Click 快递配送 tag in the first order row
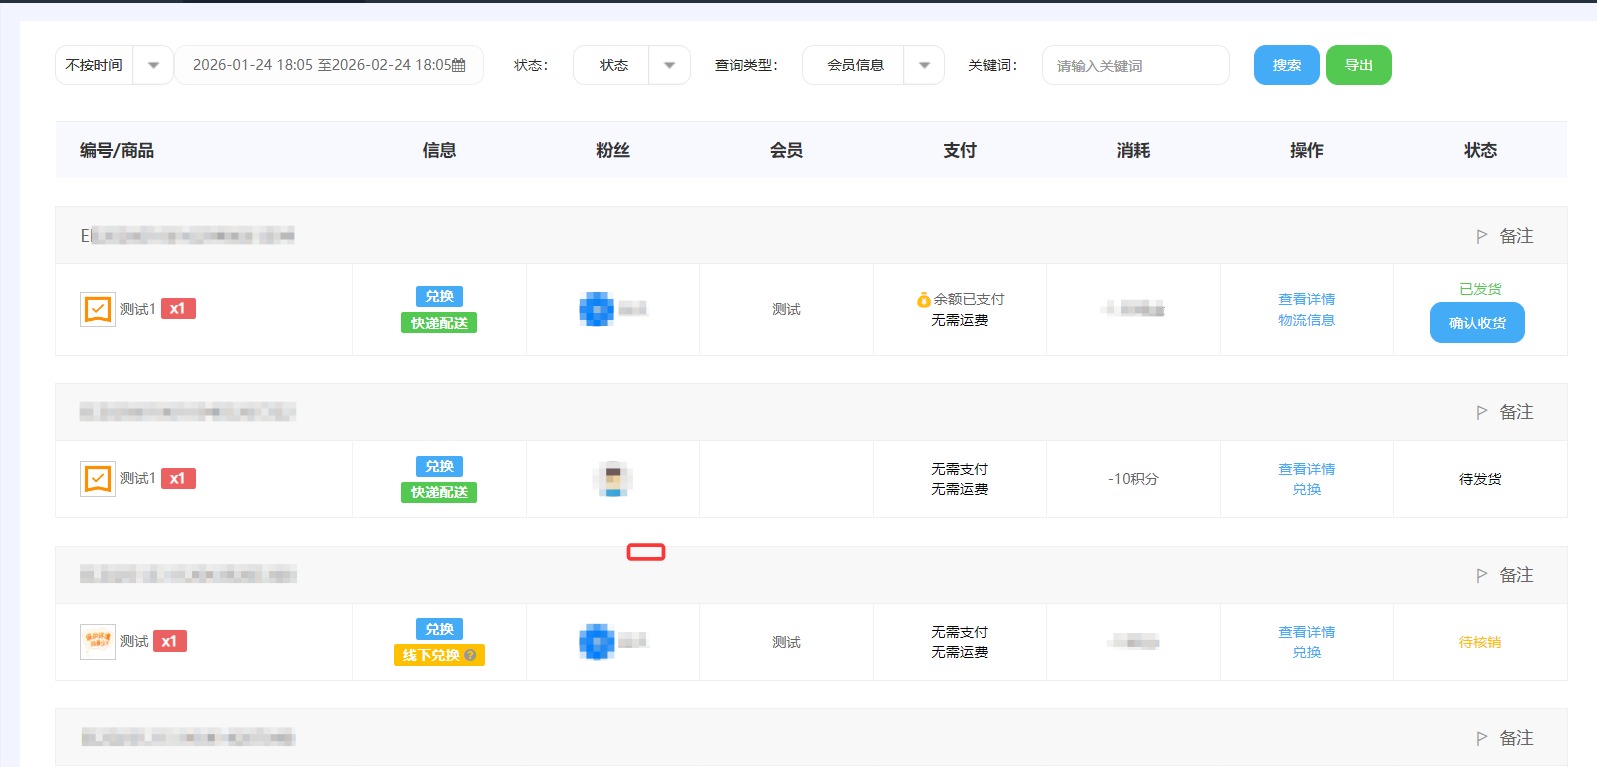This screenshot has height=767, width=1597. coord(439,323)
